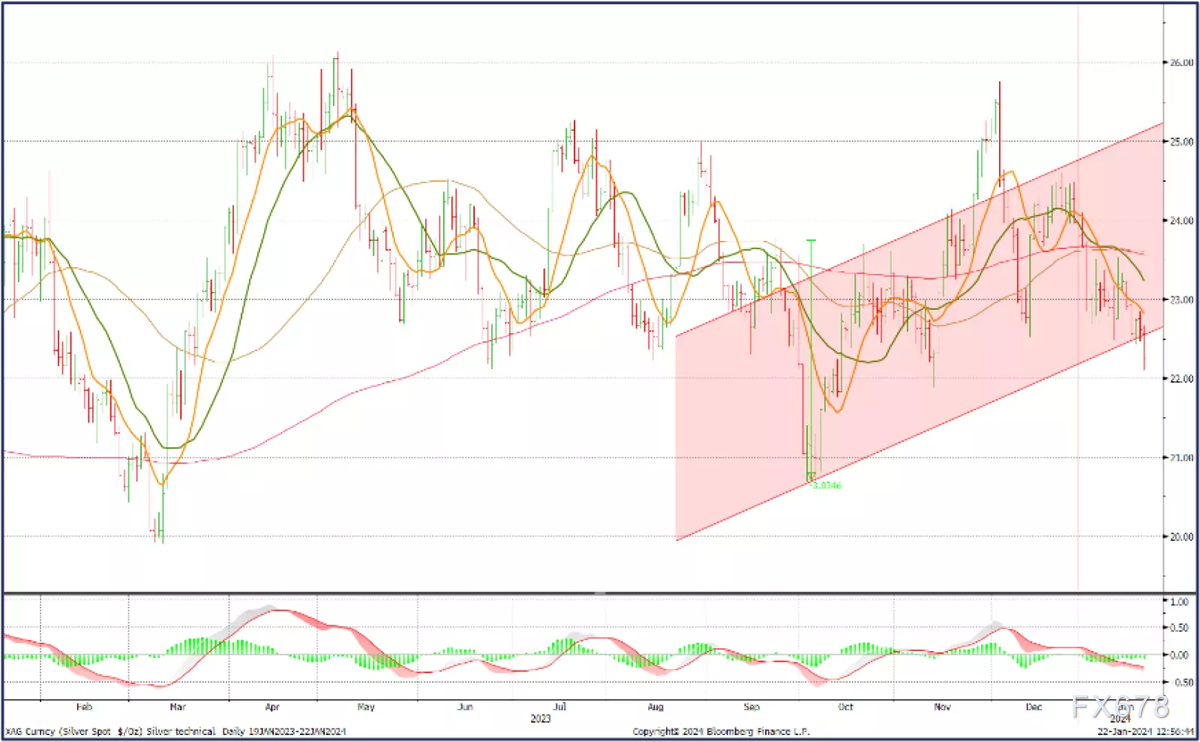Click the green low-price annotation near September bottom

pyautogui.click(x=825, y=485)
